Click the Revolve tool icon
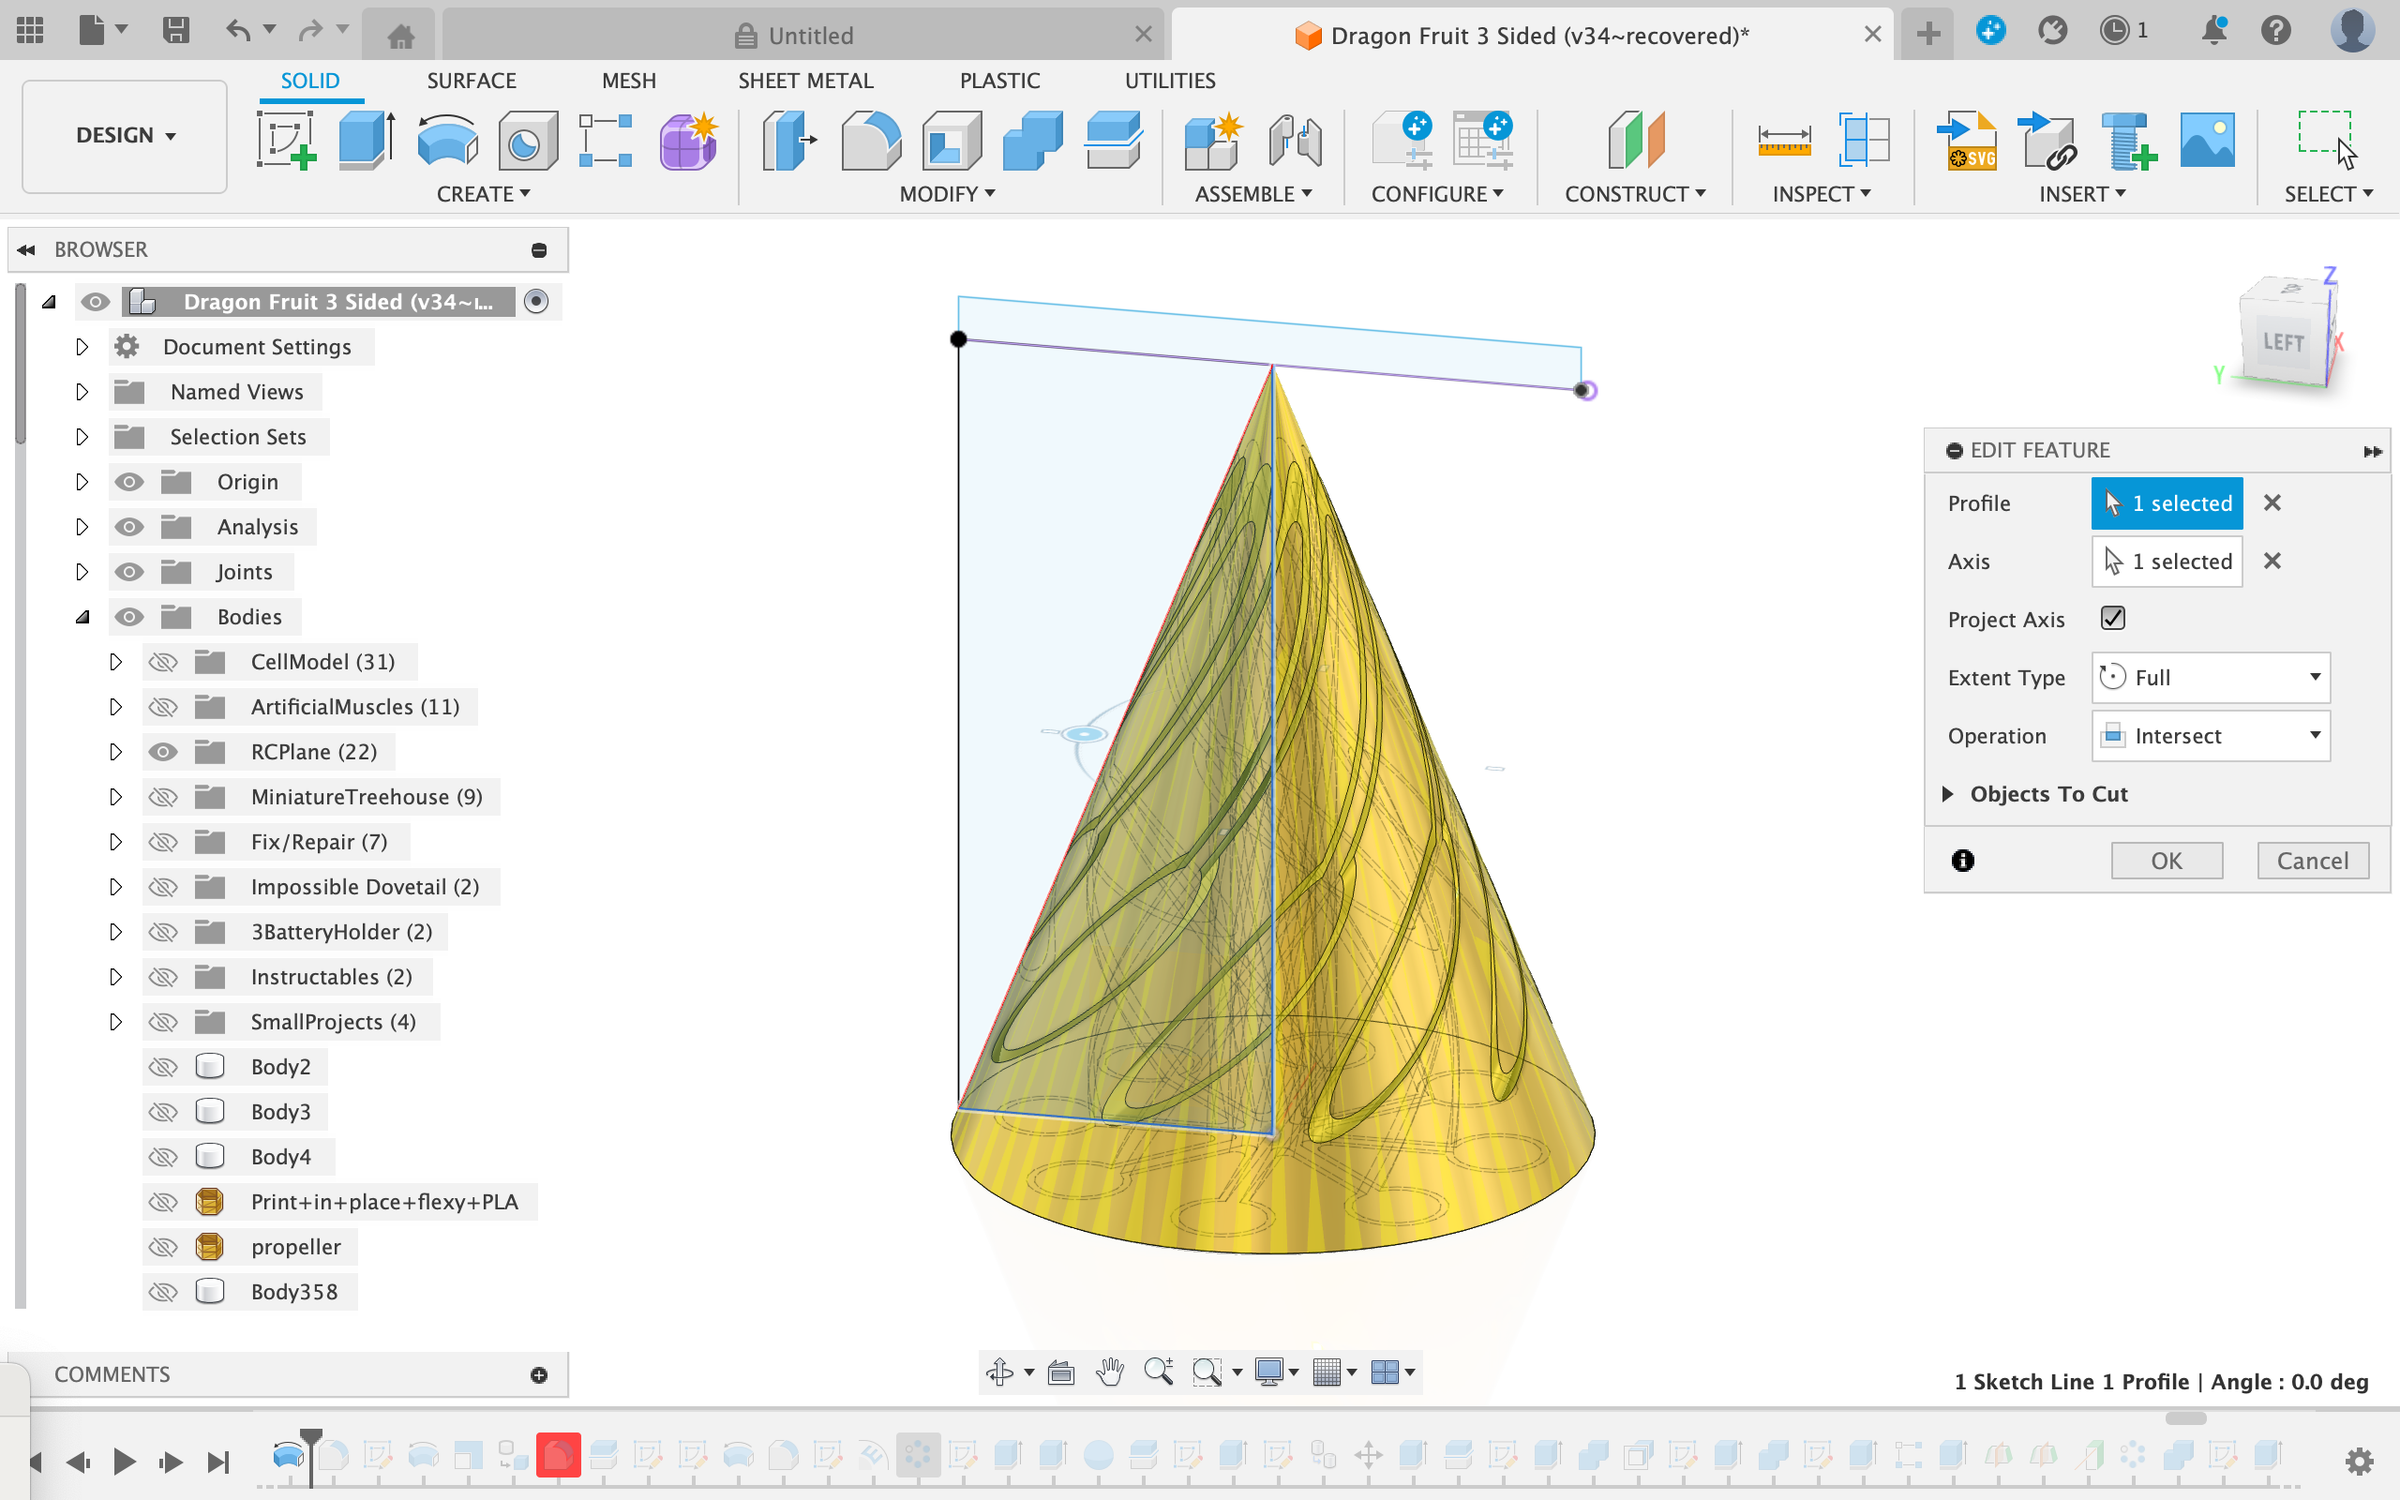2400x1500 pixels. (x=446, y=140)
